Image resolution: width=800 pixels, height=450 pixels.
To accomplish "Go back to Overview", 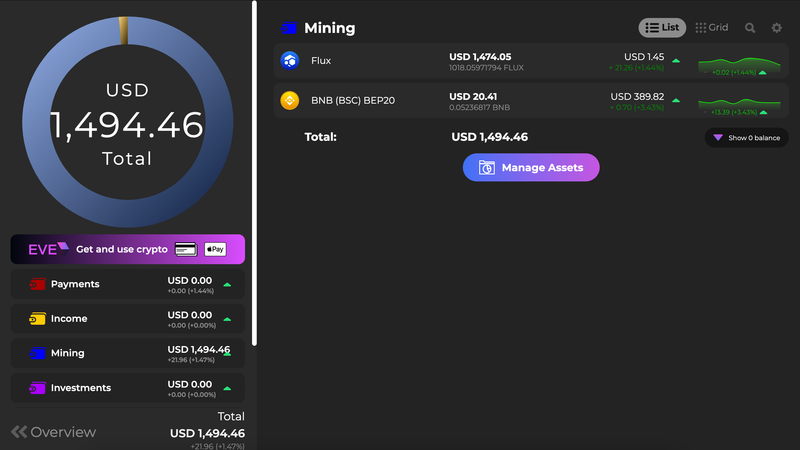I will click(54, 432).
